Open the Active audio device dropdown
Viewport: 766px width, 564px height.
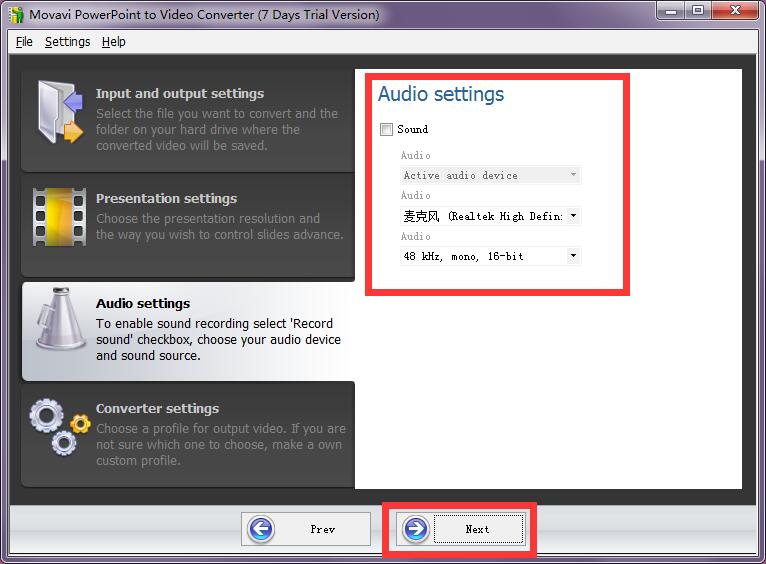pos(490,175)
